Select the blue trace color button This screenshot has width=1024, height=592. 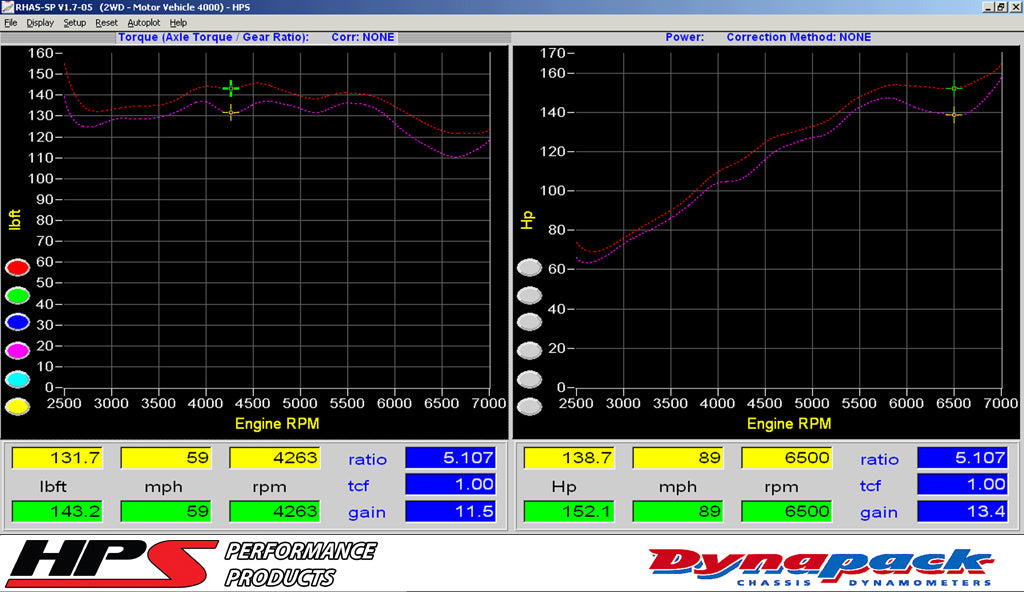(x=16, y=321)
